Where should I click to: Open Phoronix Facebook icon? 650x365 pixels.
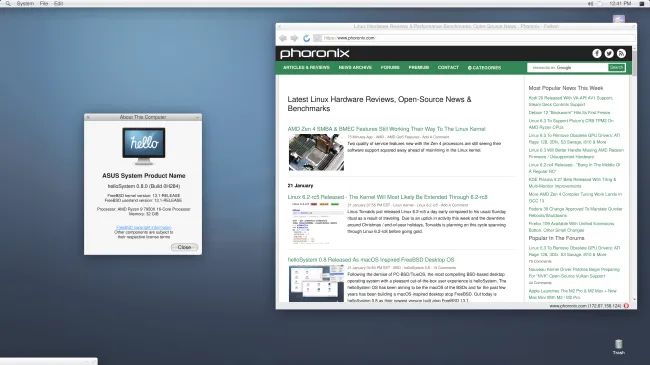click(597, 54)
